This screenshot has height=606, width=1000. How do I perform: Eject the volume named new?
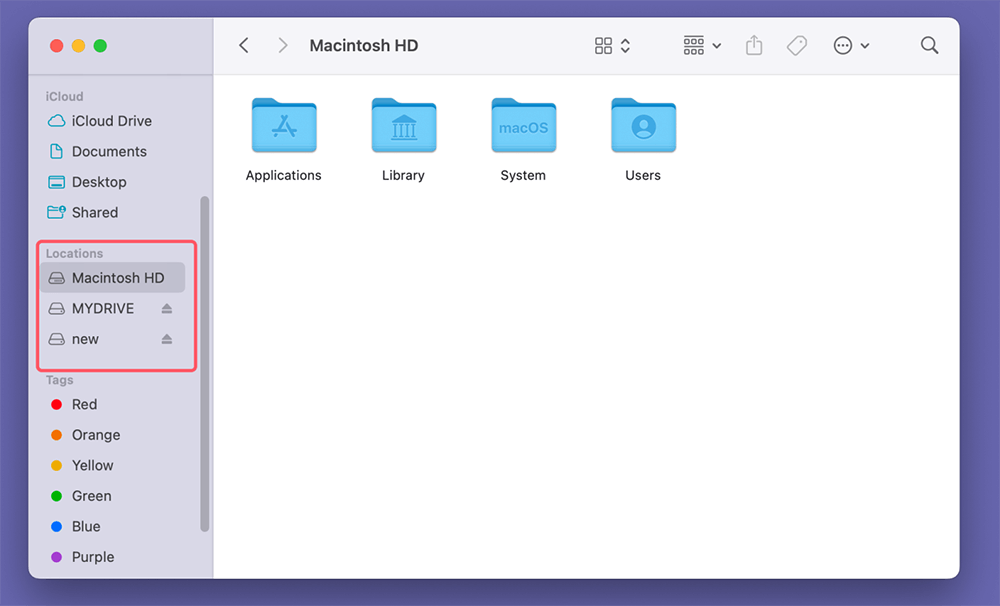167,339
